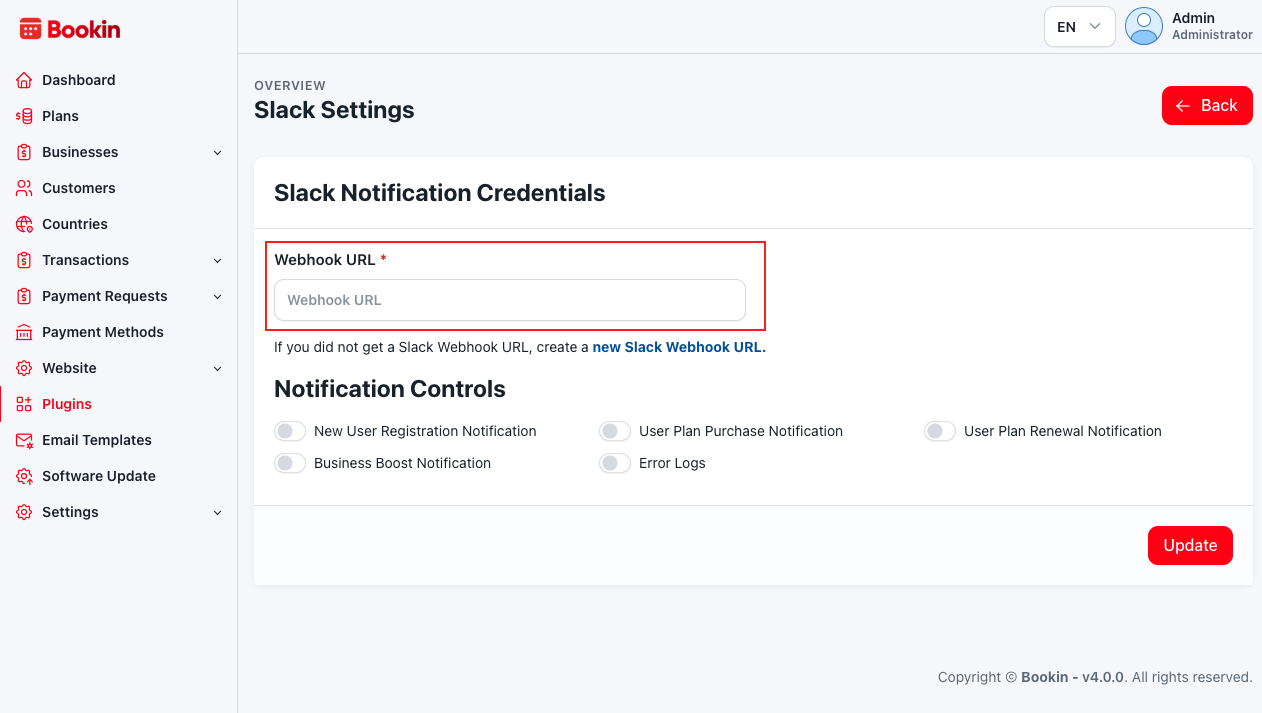Click the OVERVIEW breadcrumb text
The image size is (1262, 713).
[x=290, y=86]
